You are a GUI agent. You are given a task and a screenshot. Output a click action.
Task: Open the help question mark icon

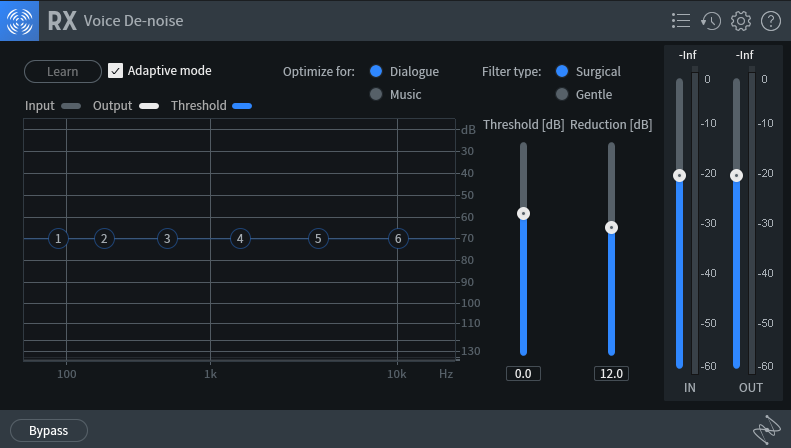771,21
